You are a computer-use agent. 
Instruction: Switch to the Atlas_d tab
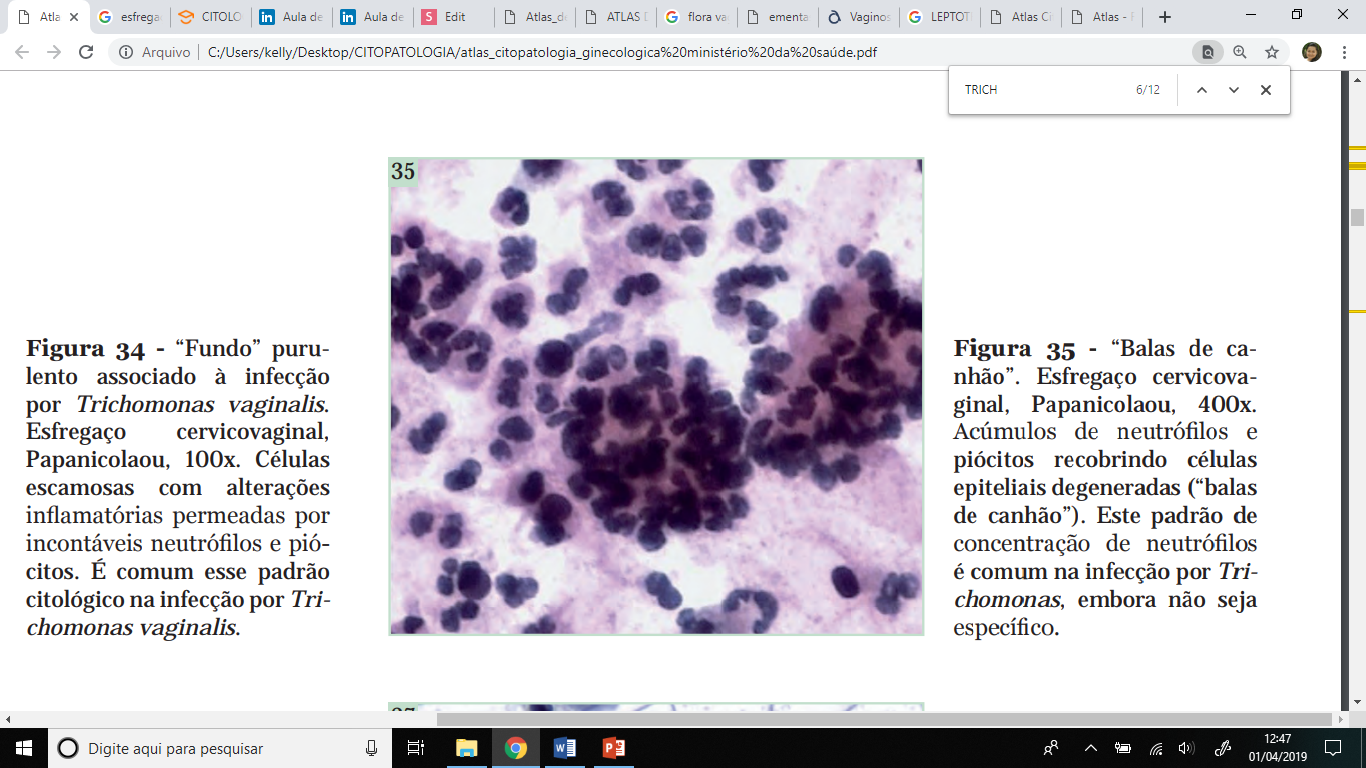pyautogui.click(x=536, y=17)
